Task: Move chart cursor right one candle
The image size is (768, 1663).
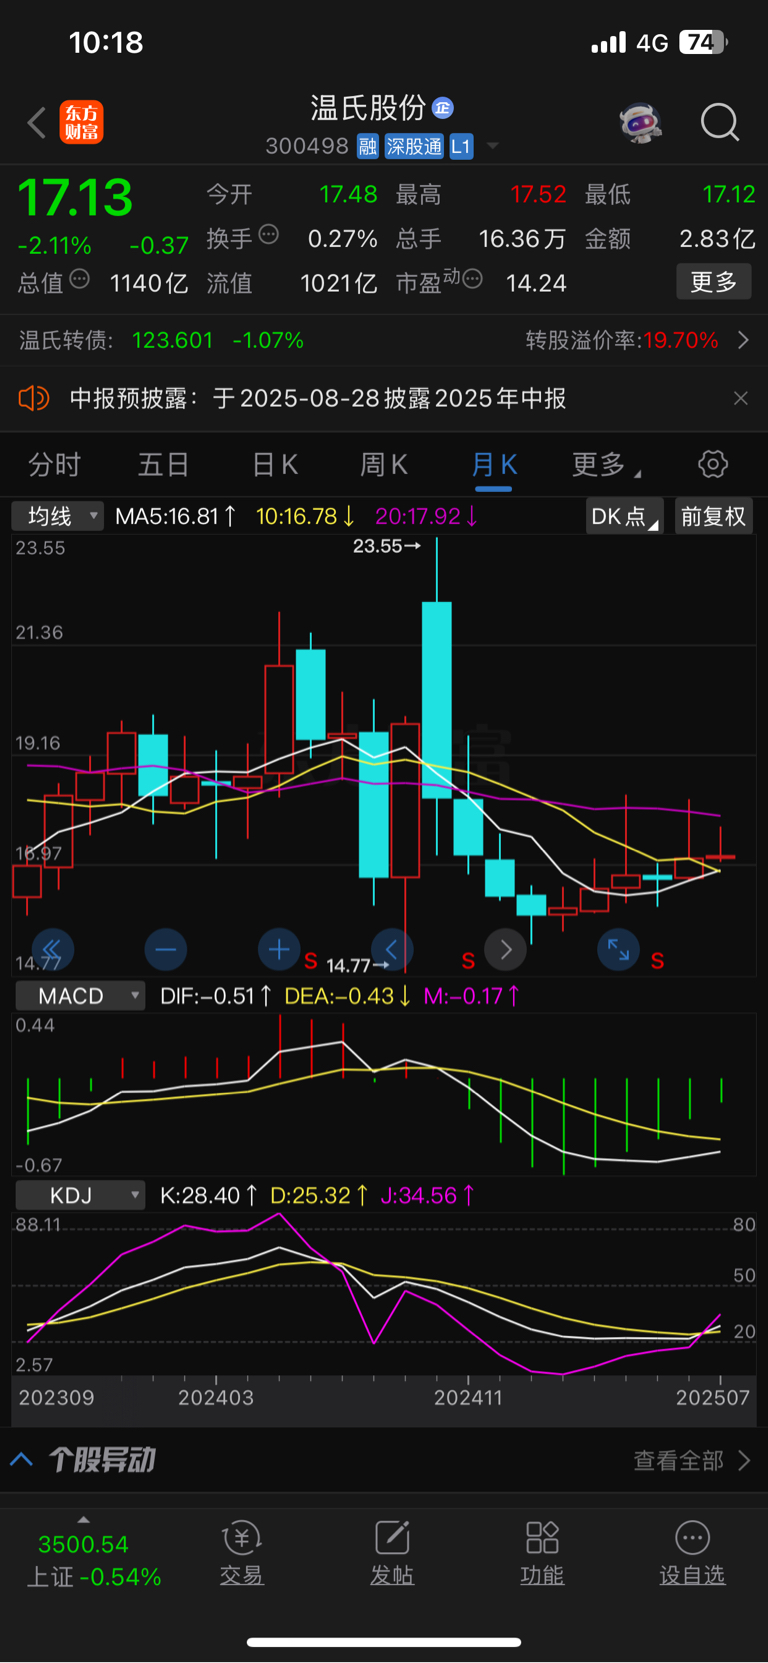Action: point(506,949)
